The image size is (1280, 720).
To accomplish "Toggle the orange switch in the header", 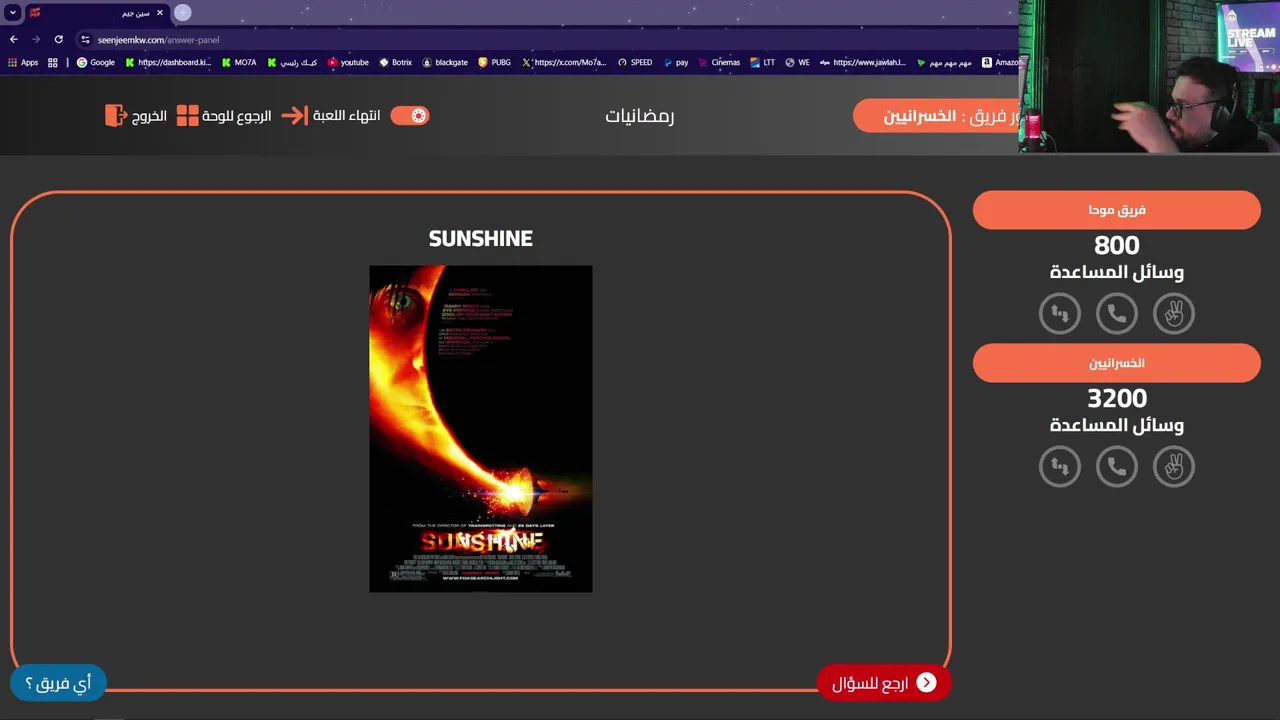I will click(410, 115).
